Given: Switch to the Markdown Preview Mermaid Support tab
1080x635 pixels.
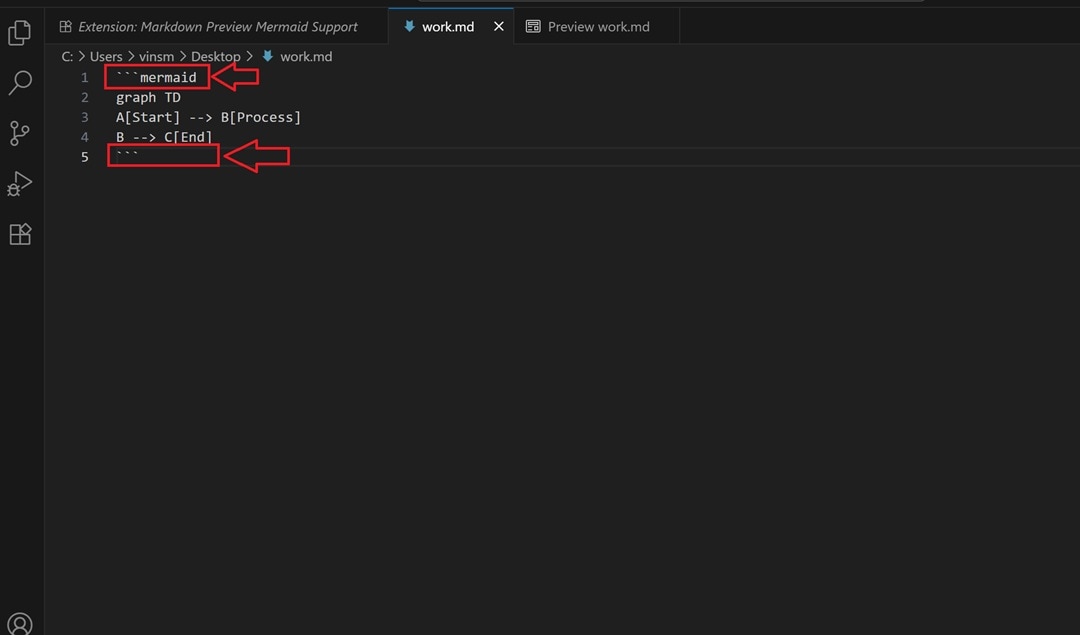Looking at the screenshot, I should click(220, 26).
